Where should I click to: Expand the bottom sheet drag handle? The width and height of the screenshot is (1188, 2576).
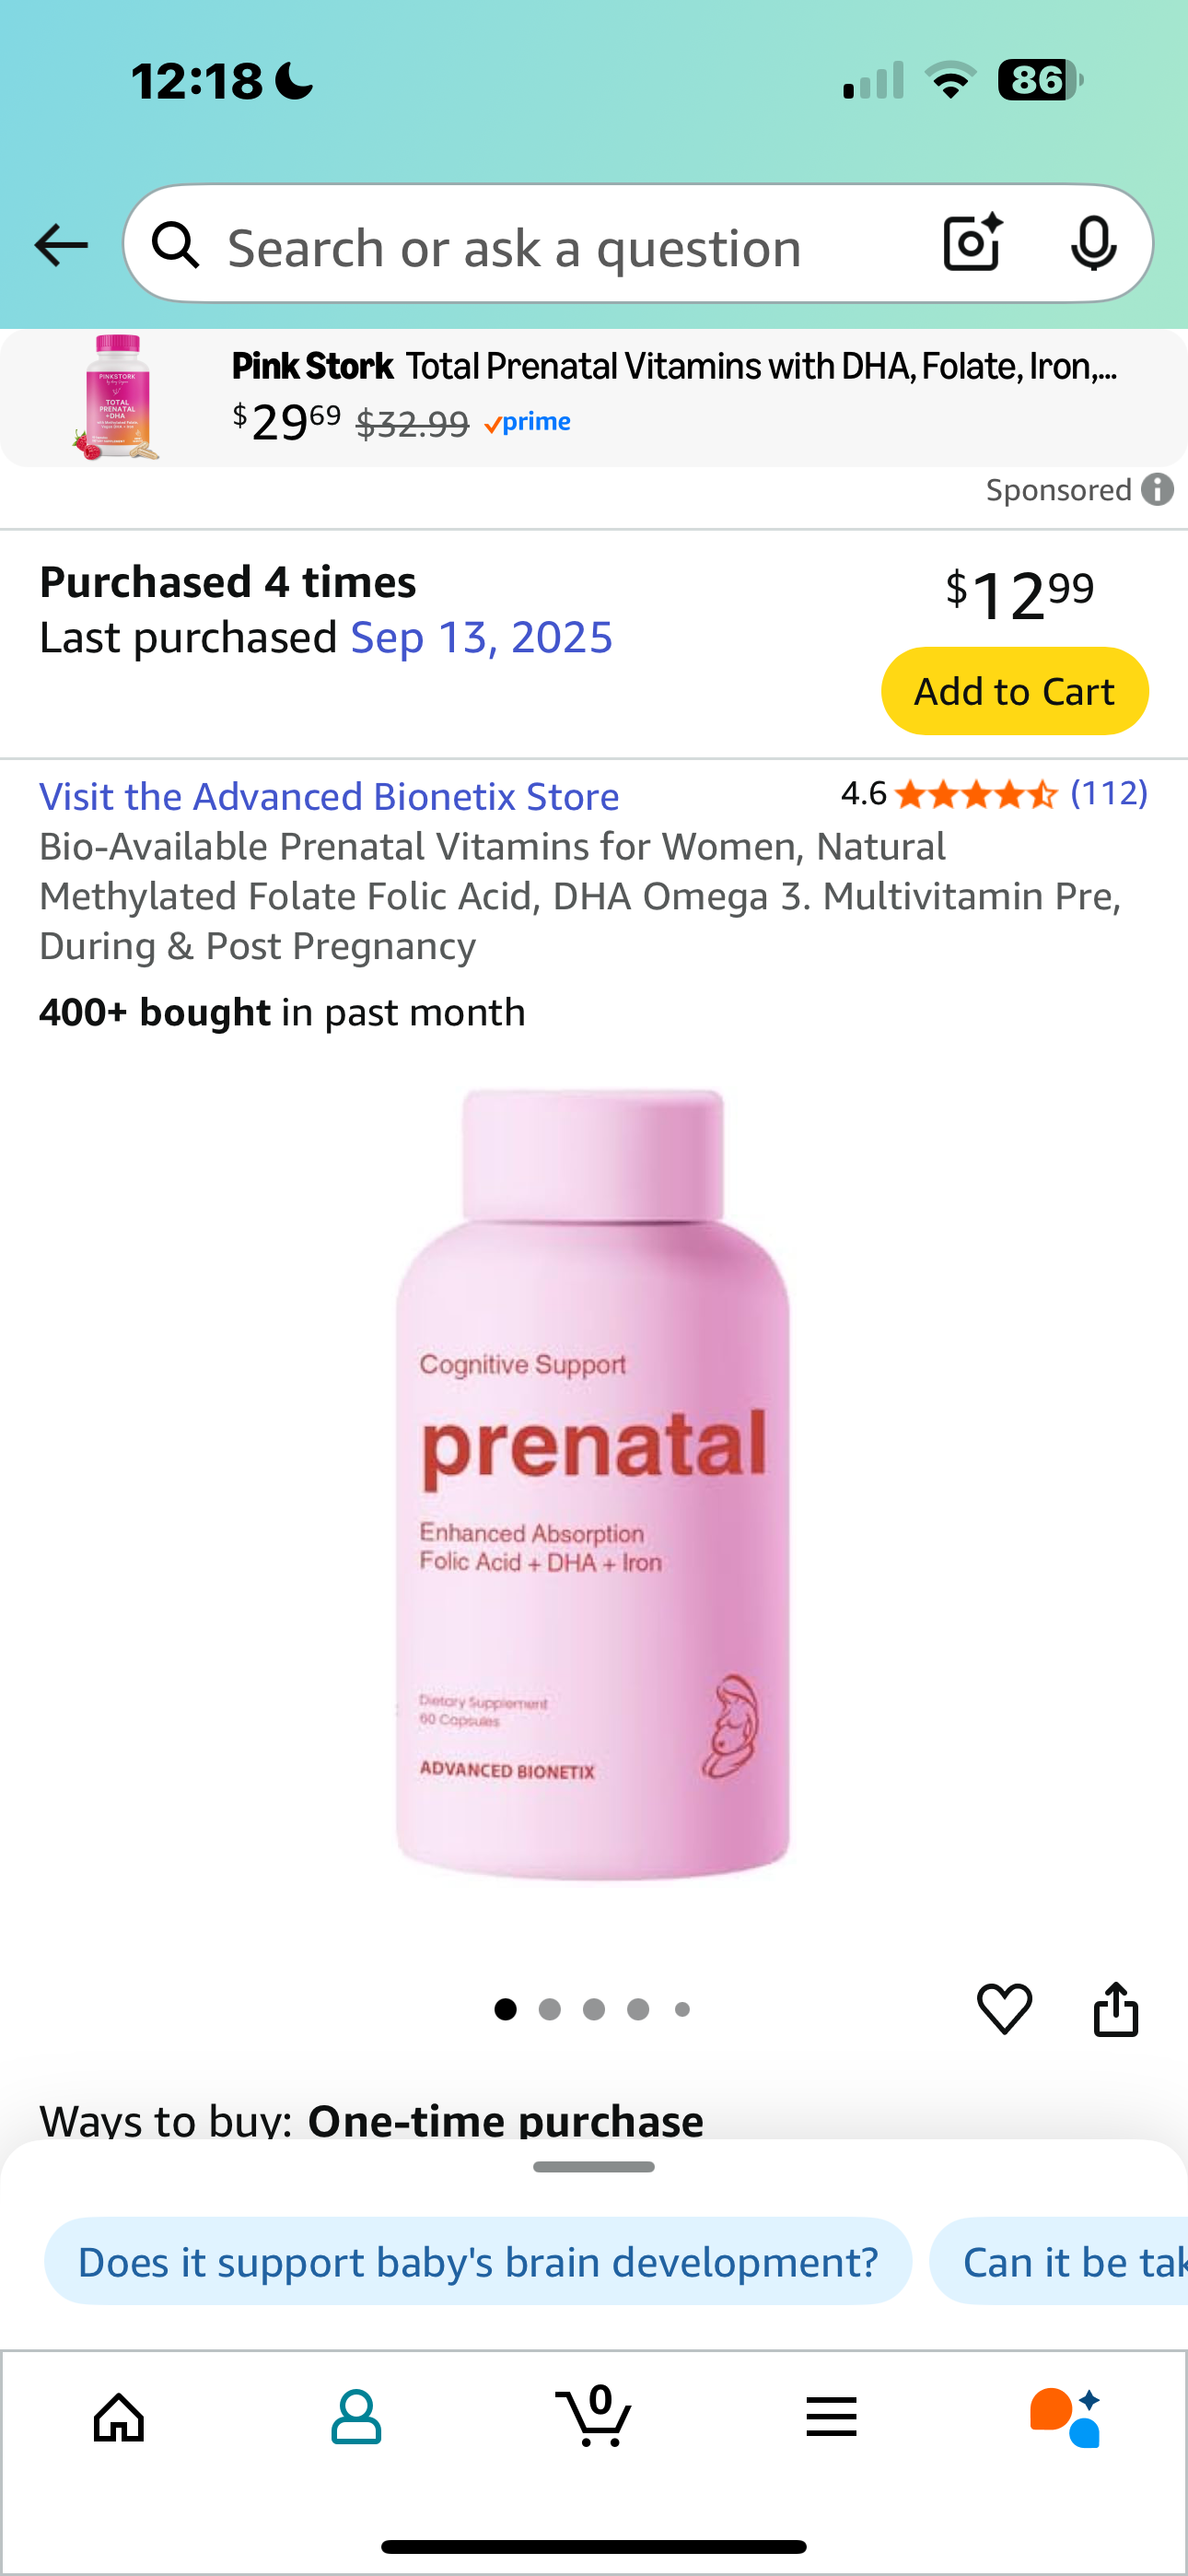point(594,2167)
